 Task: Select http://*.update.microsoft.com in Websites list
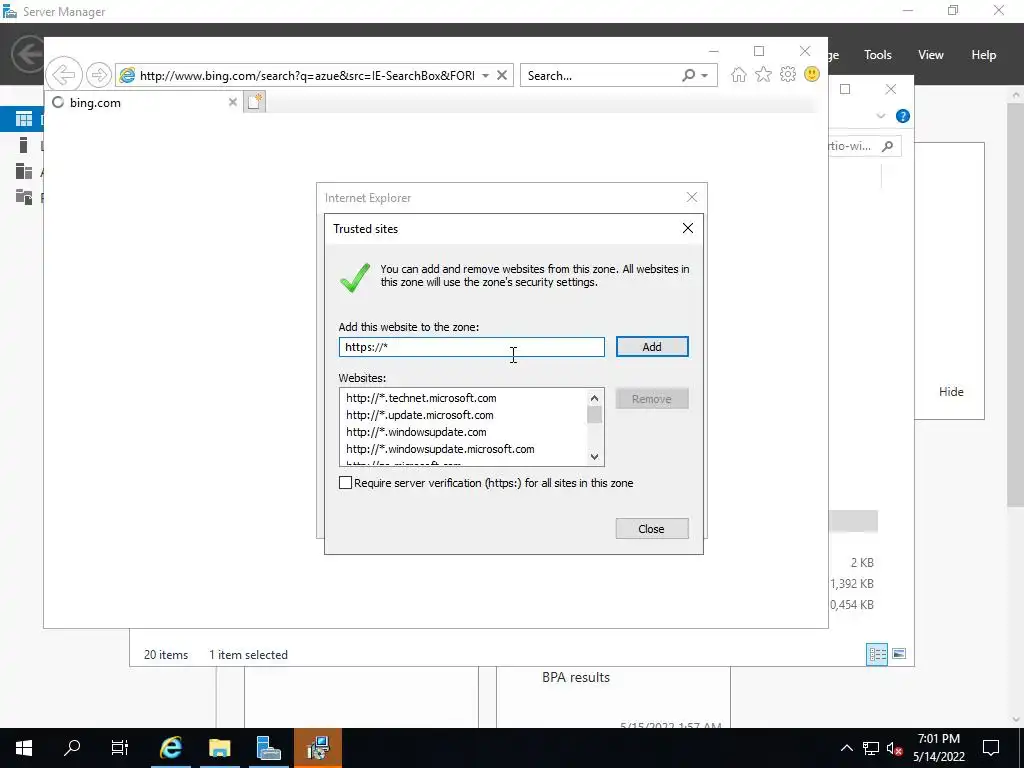(420, 415)
